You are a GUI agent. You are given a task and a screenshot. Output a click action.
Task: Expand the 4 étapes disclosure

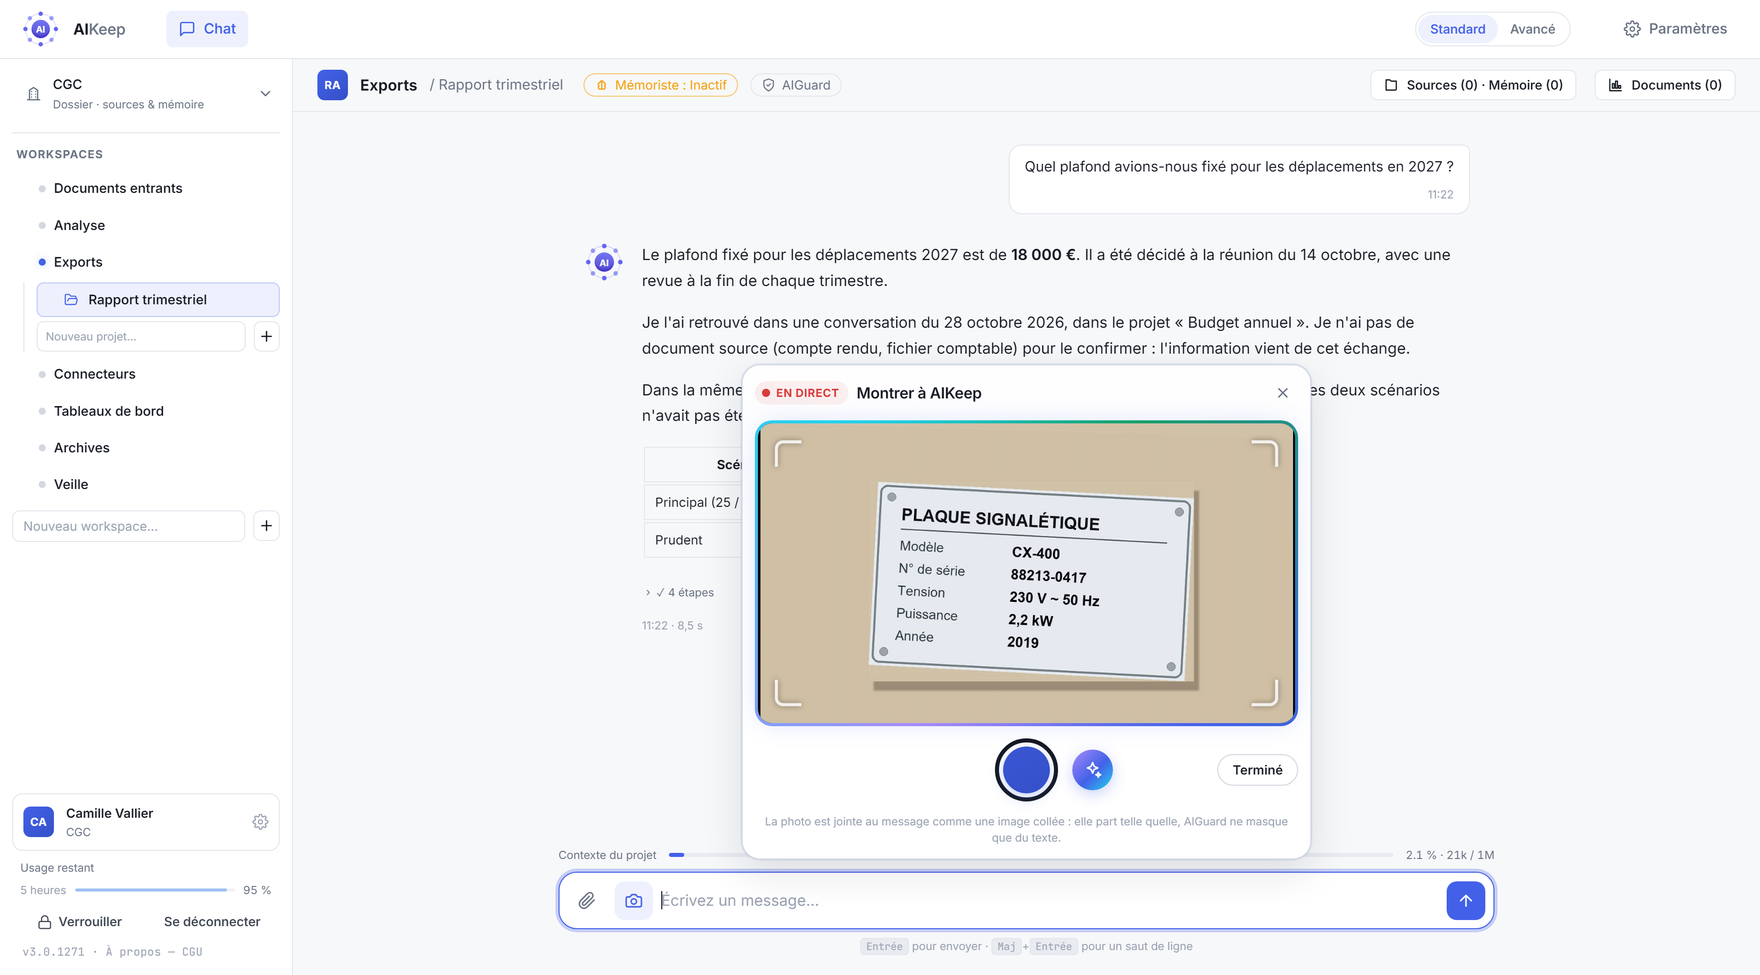coord(679,593)
